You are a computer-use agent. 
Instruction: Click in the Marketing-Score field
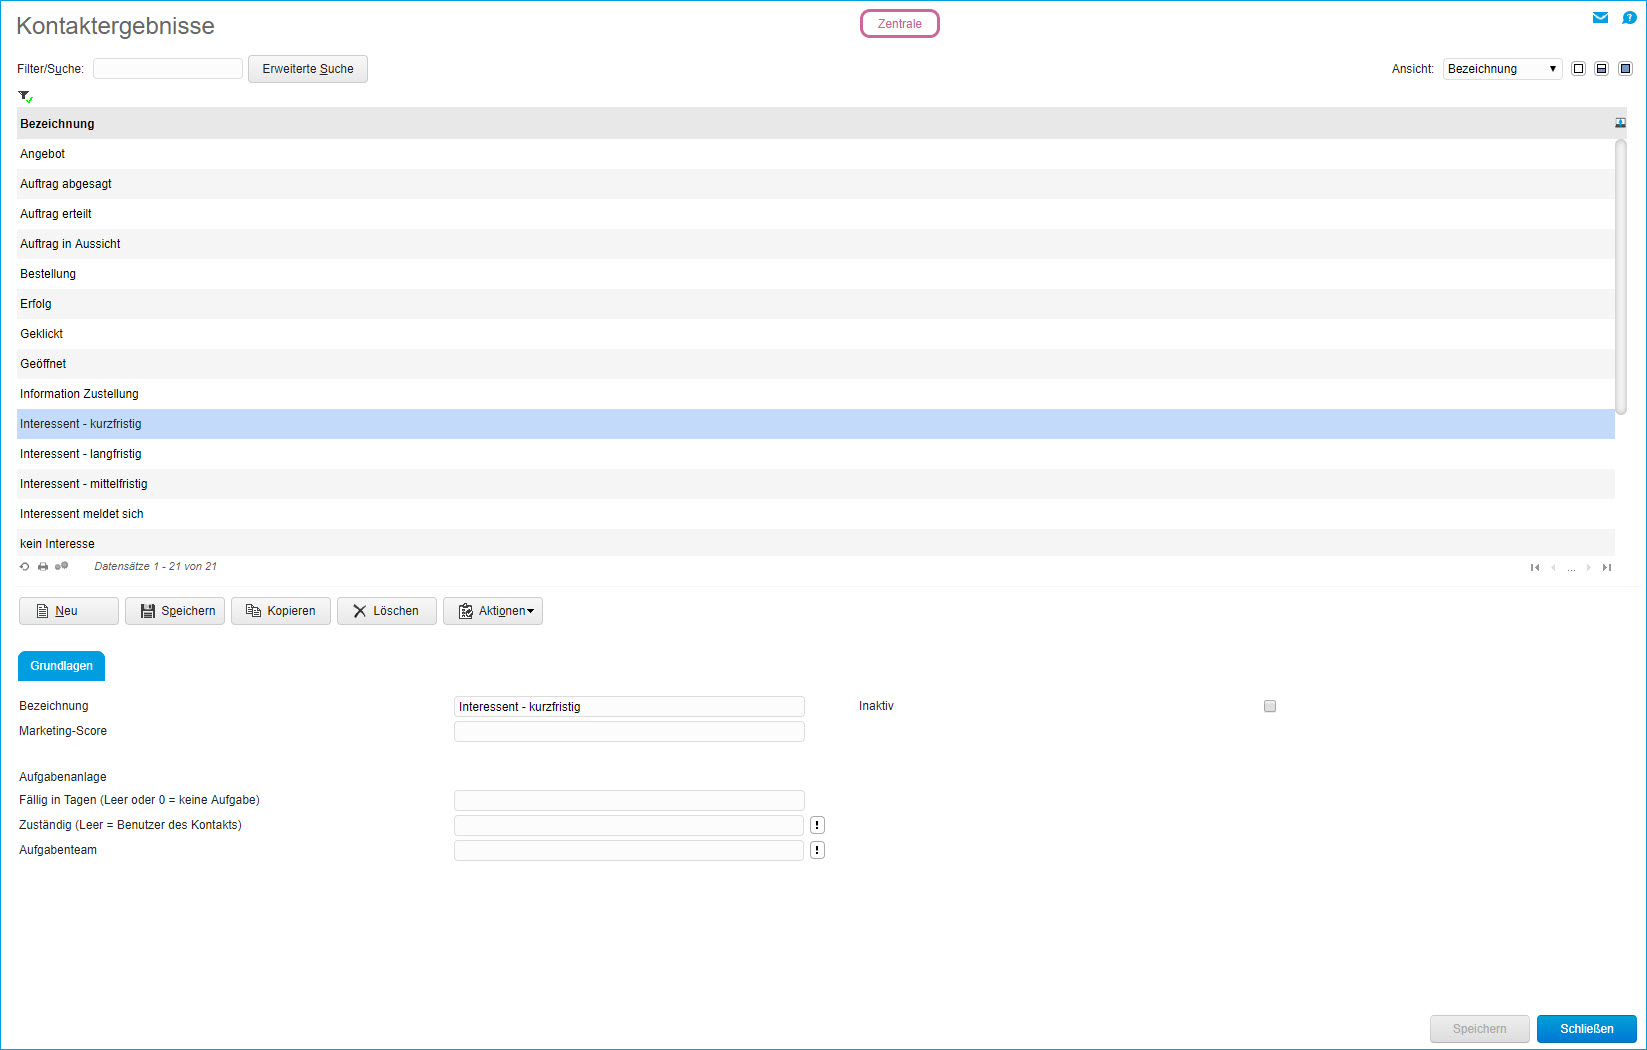click(629, 732)
